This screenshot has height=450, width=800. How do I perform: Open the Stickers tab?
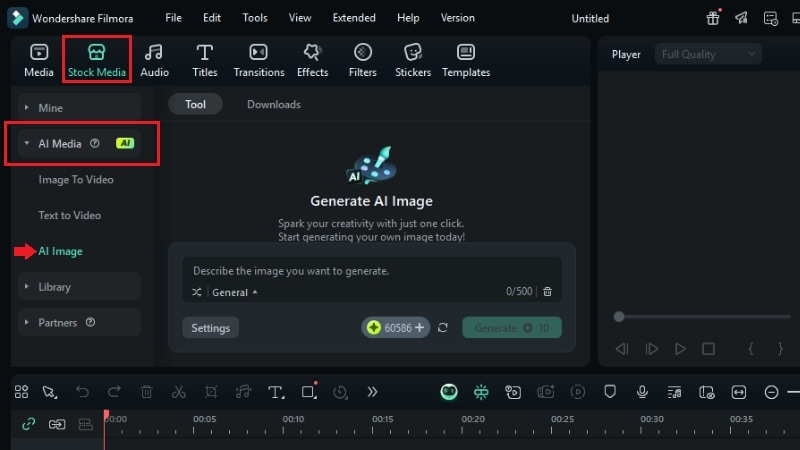coord(413,61)
